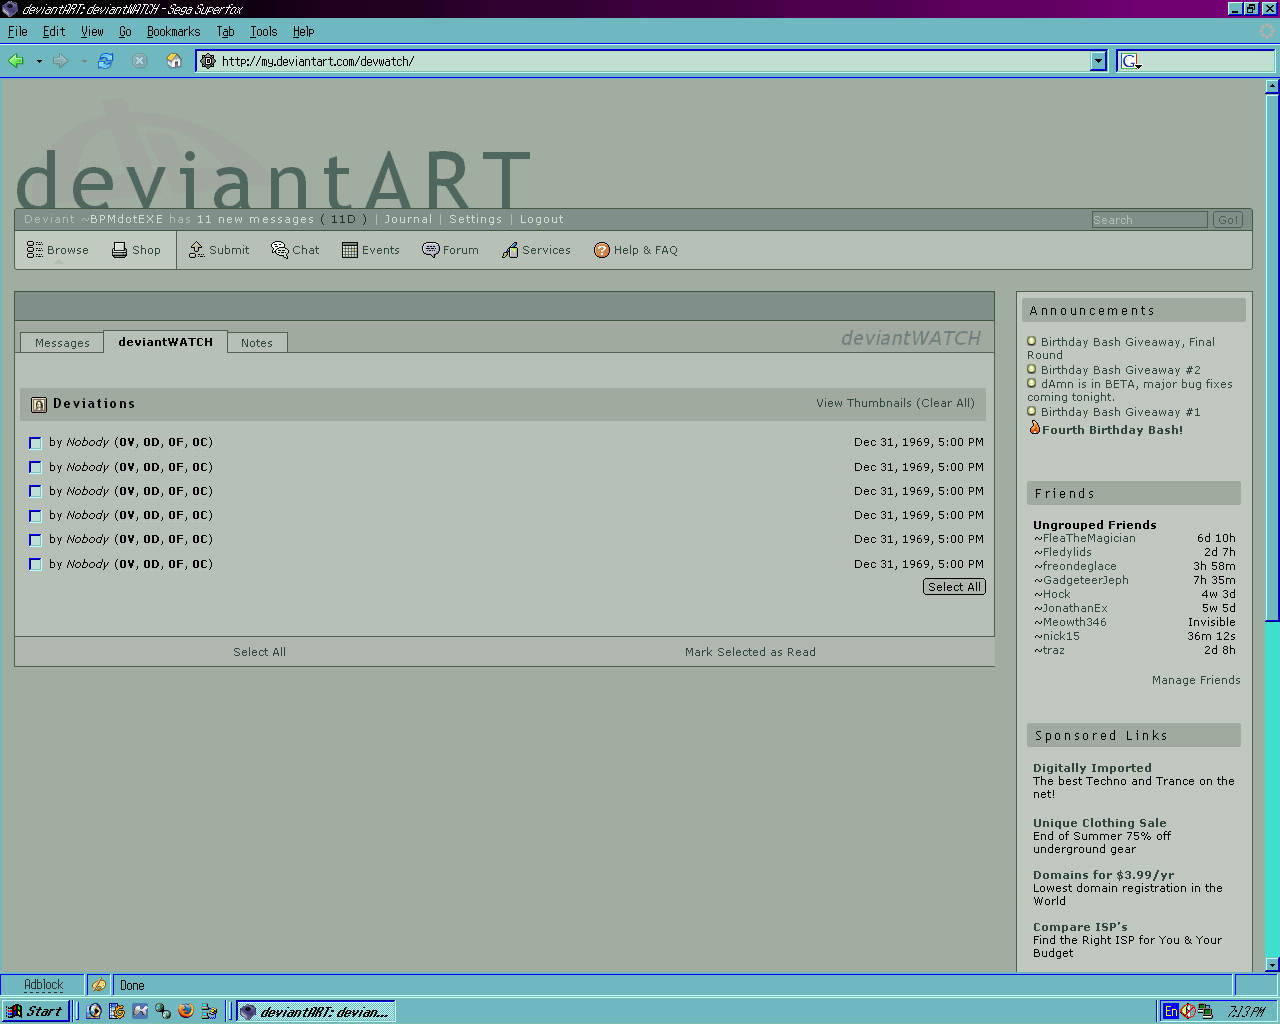
Task: Switch to the Messages tab
Action: tap(62, 343)
